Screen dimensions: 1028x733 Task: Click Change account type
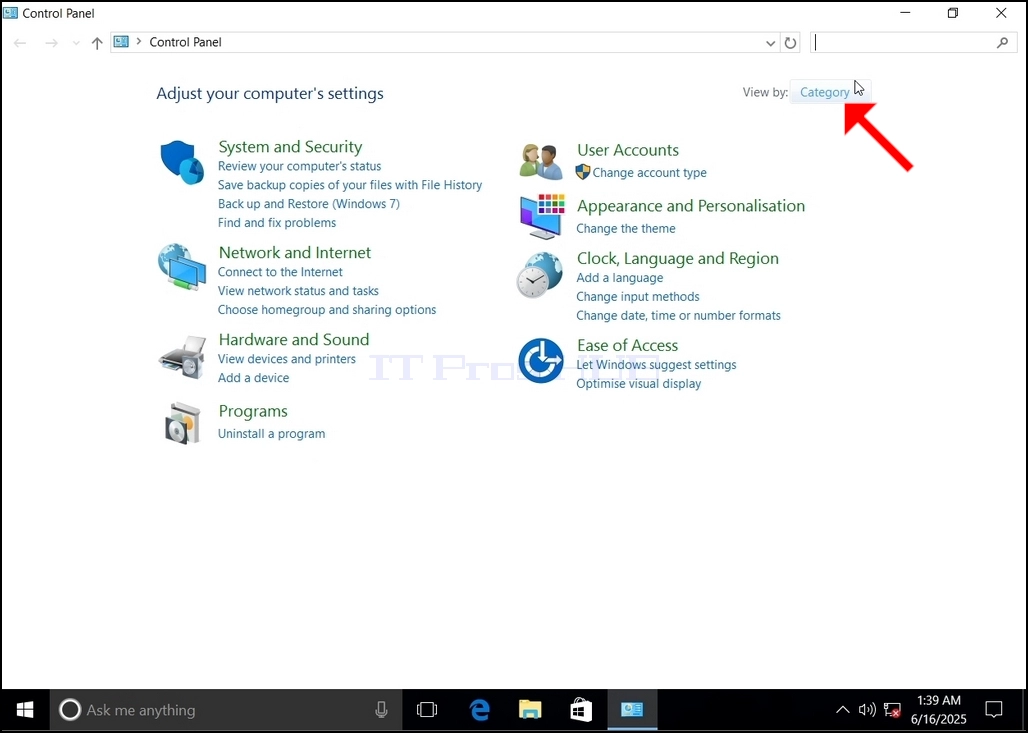(x=649, y=173)
